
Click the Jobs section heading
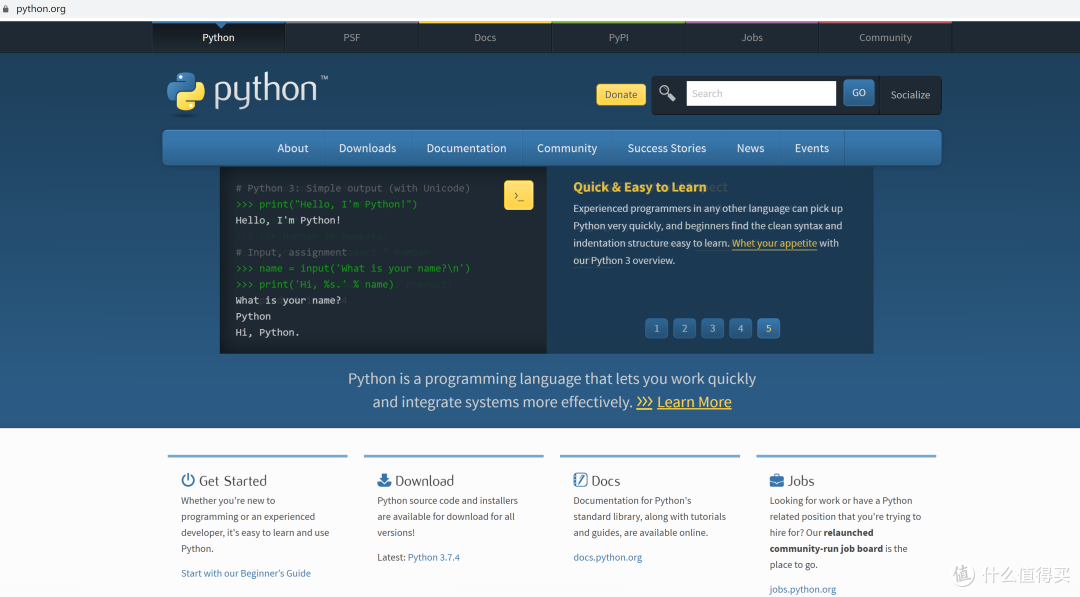click(801, 481)
